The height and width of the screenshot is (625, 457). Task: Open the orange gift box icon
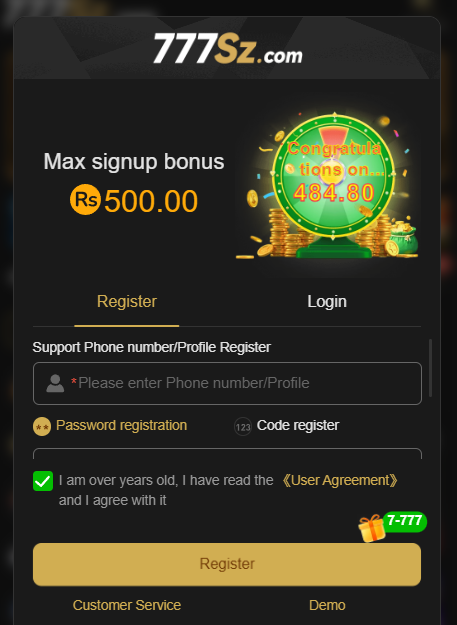[371, 528]
